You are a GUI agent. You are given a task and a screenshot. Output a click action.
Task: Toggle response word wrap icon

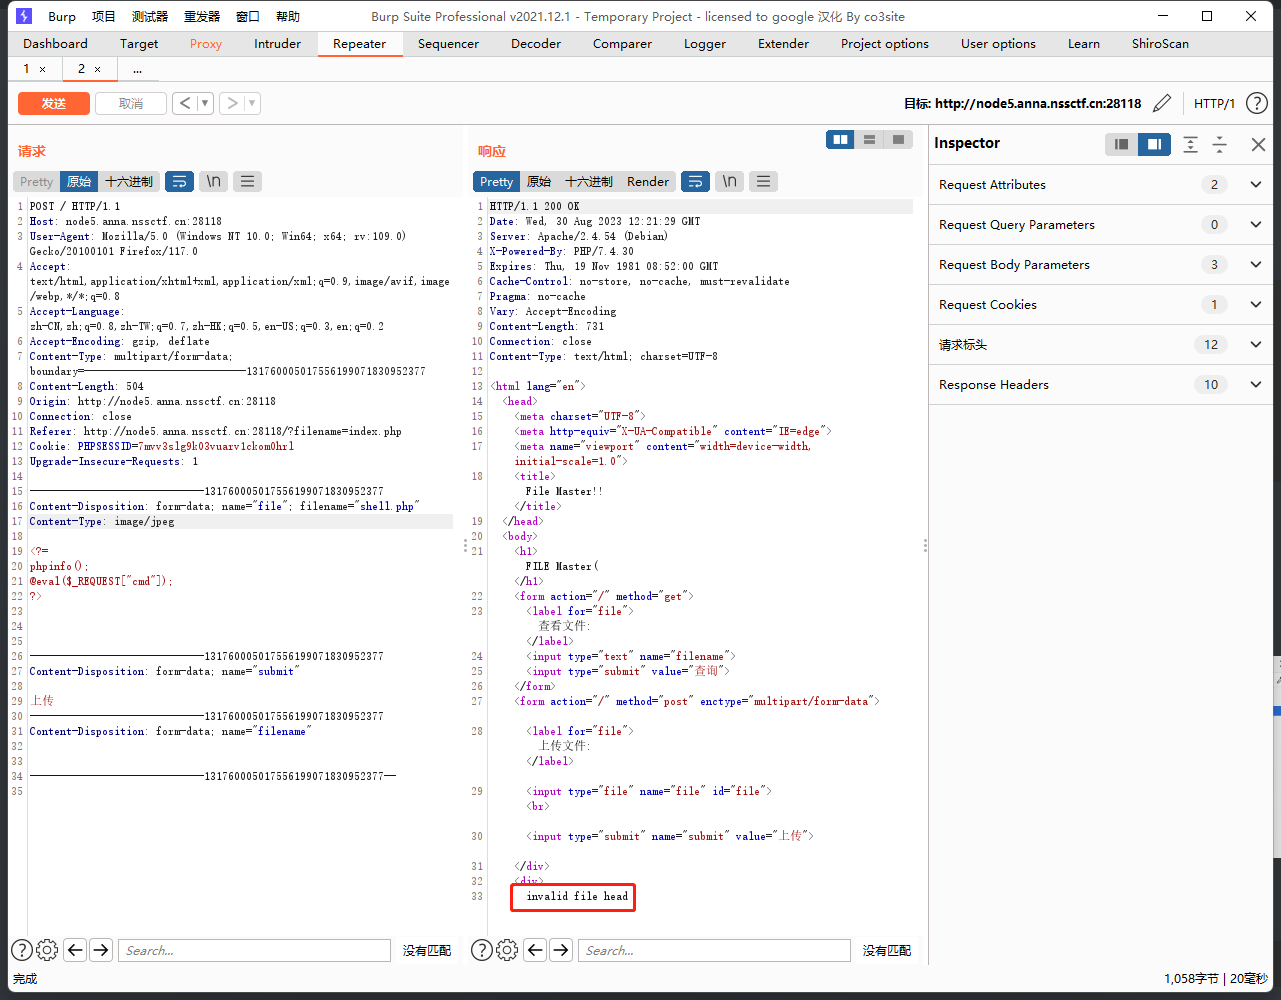695,181
